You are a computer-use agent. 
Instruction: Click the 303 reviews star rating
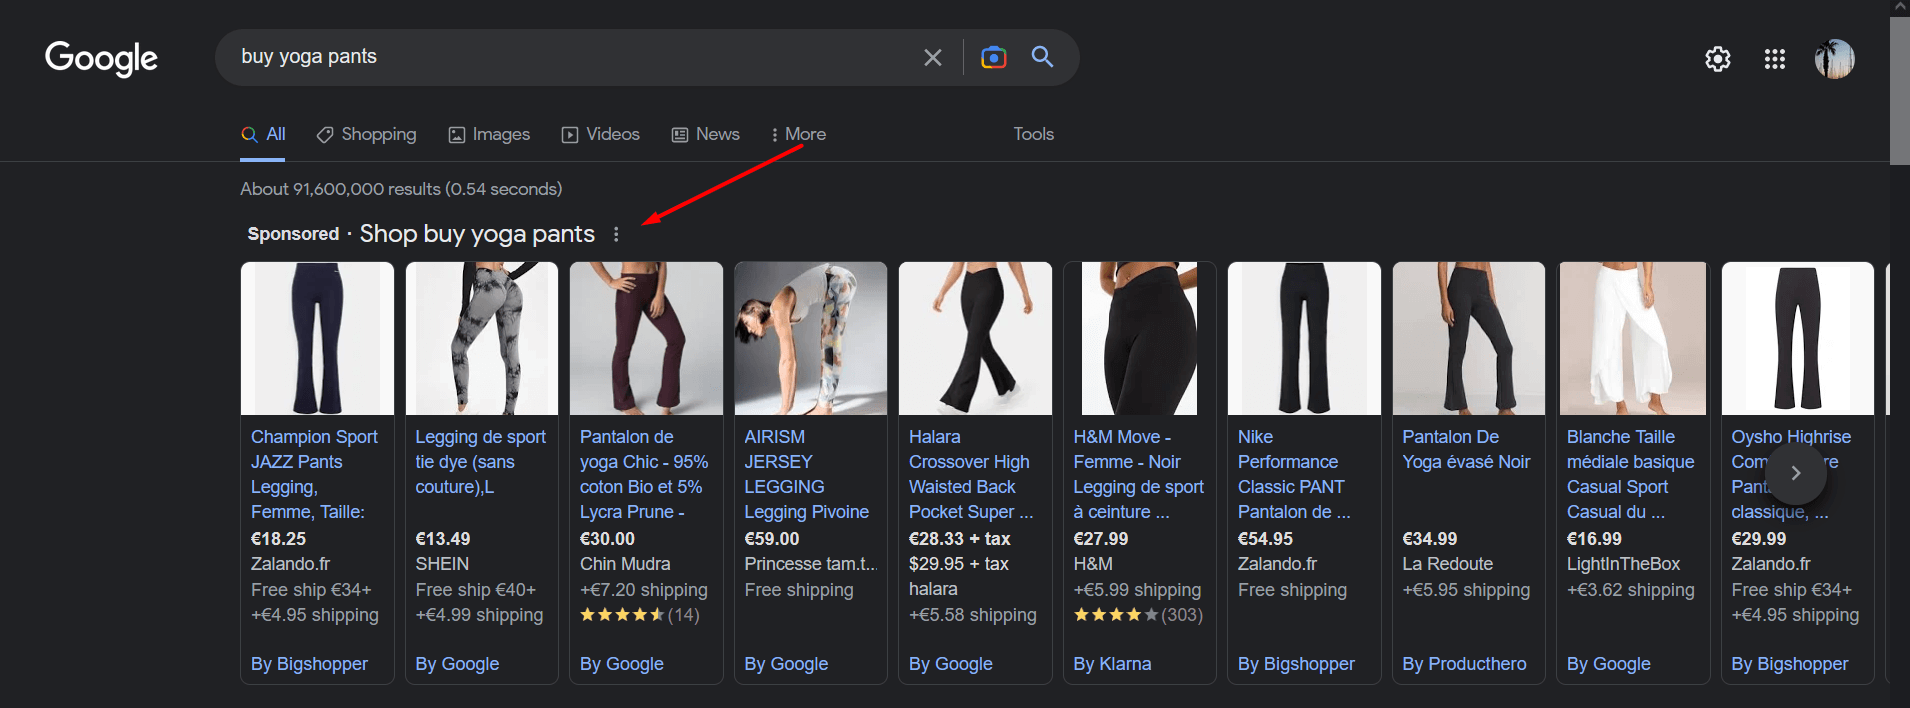coord(1138,615)
